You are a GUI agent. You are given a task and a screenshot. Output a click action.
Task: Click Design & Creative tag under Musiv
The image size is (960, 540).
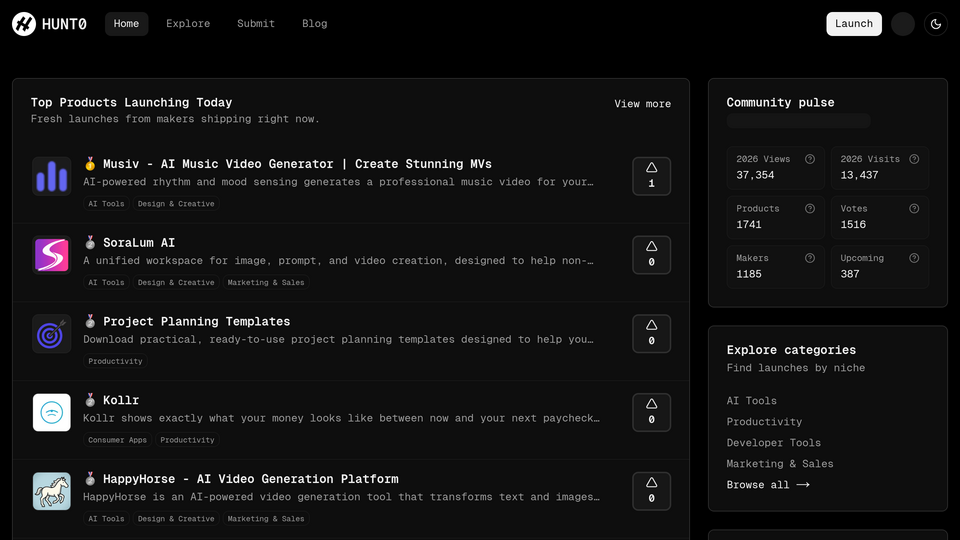point(176,204)
